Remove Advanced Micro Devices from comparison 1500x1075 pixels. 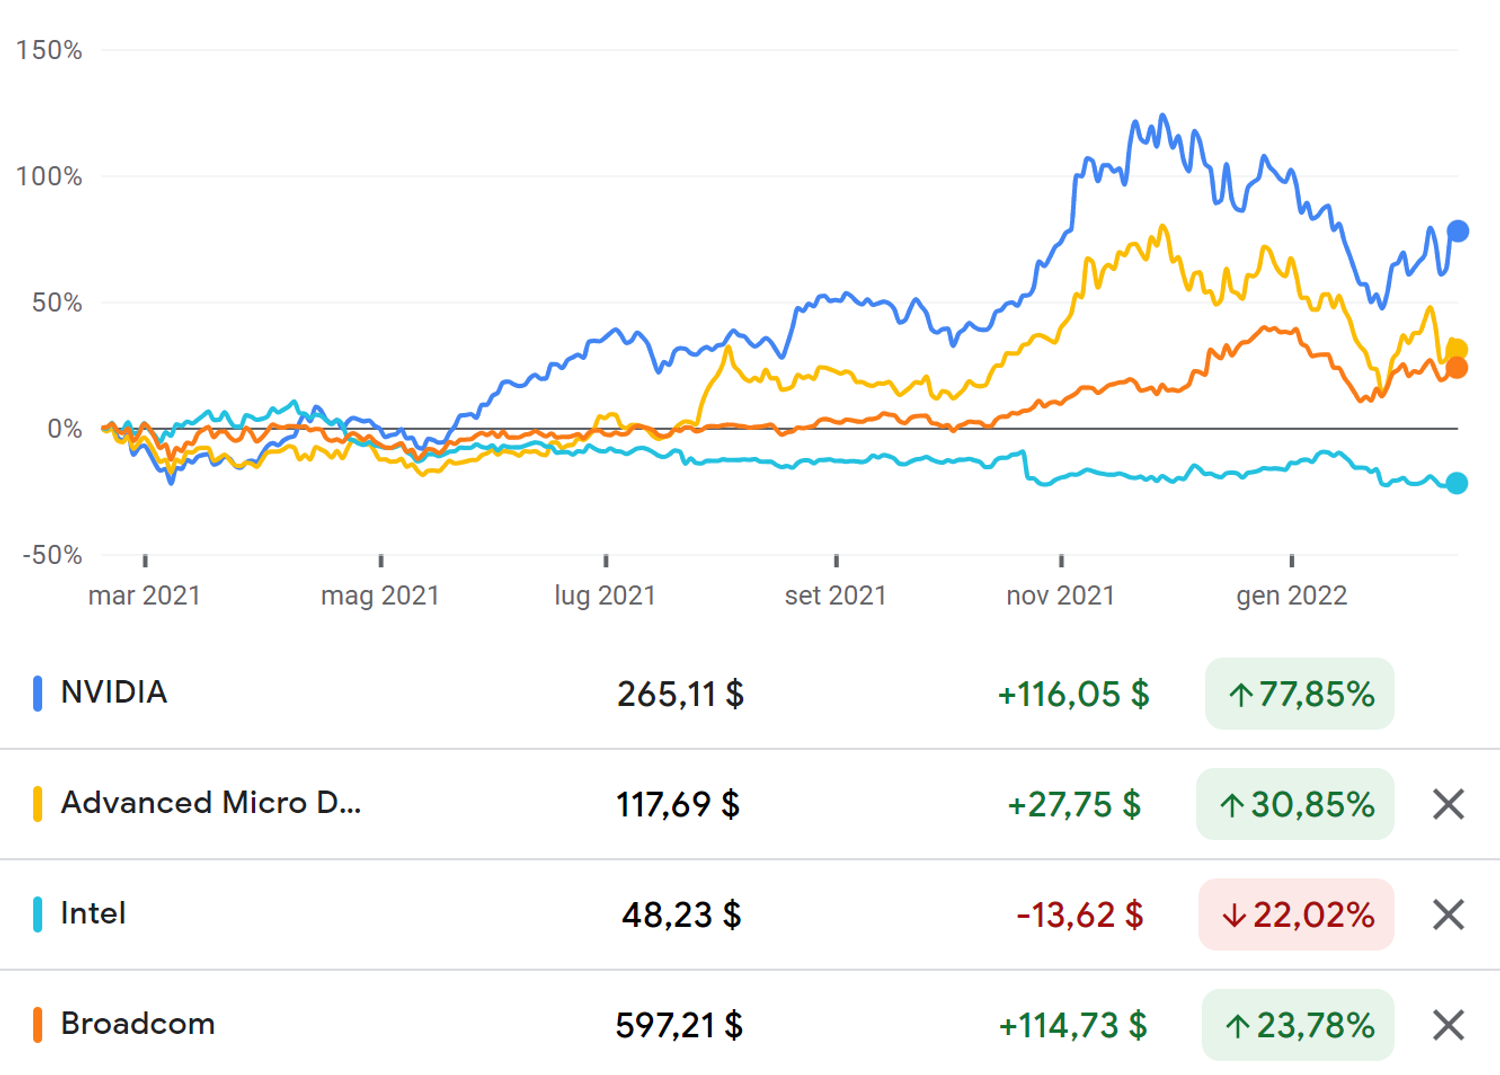1448,804
